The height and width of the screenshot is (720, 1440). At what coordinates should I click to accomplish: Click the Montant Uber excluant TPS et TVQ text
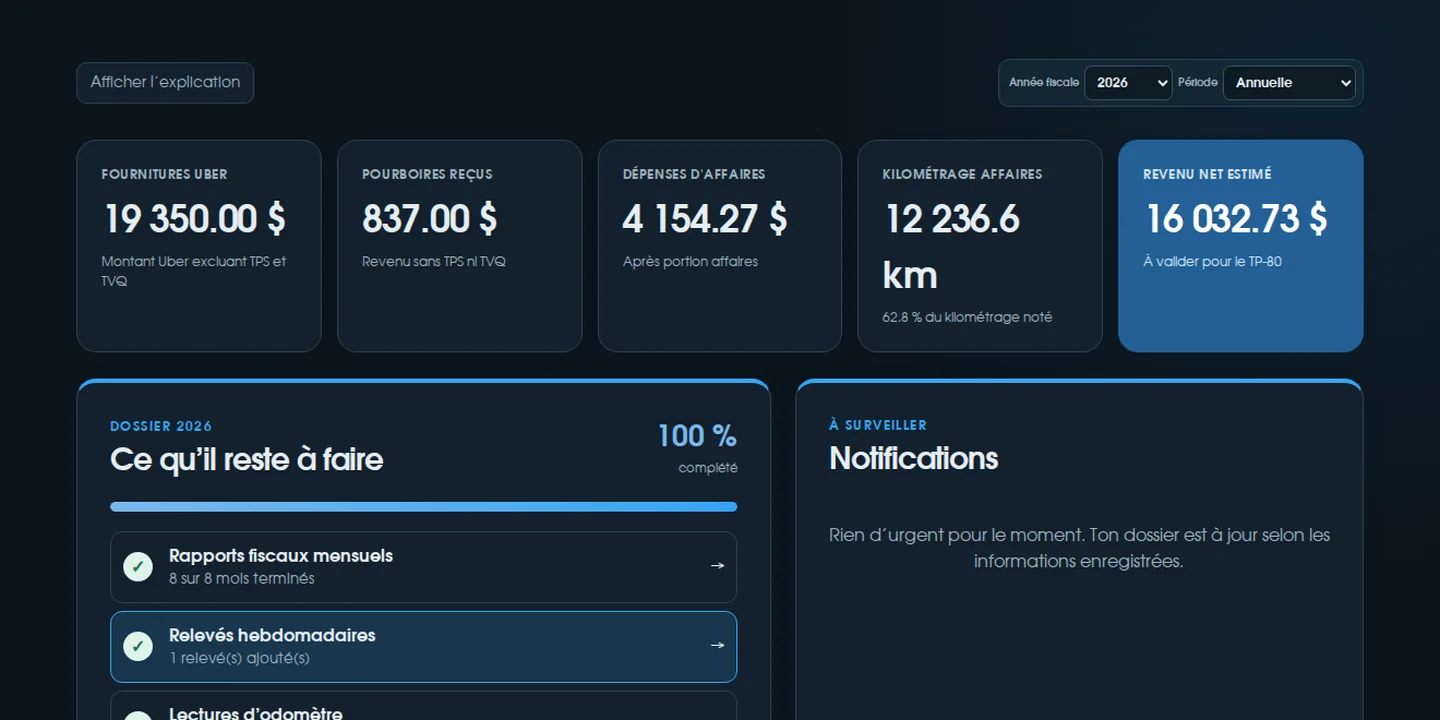(x=194, y=271)
